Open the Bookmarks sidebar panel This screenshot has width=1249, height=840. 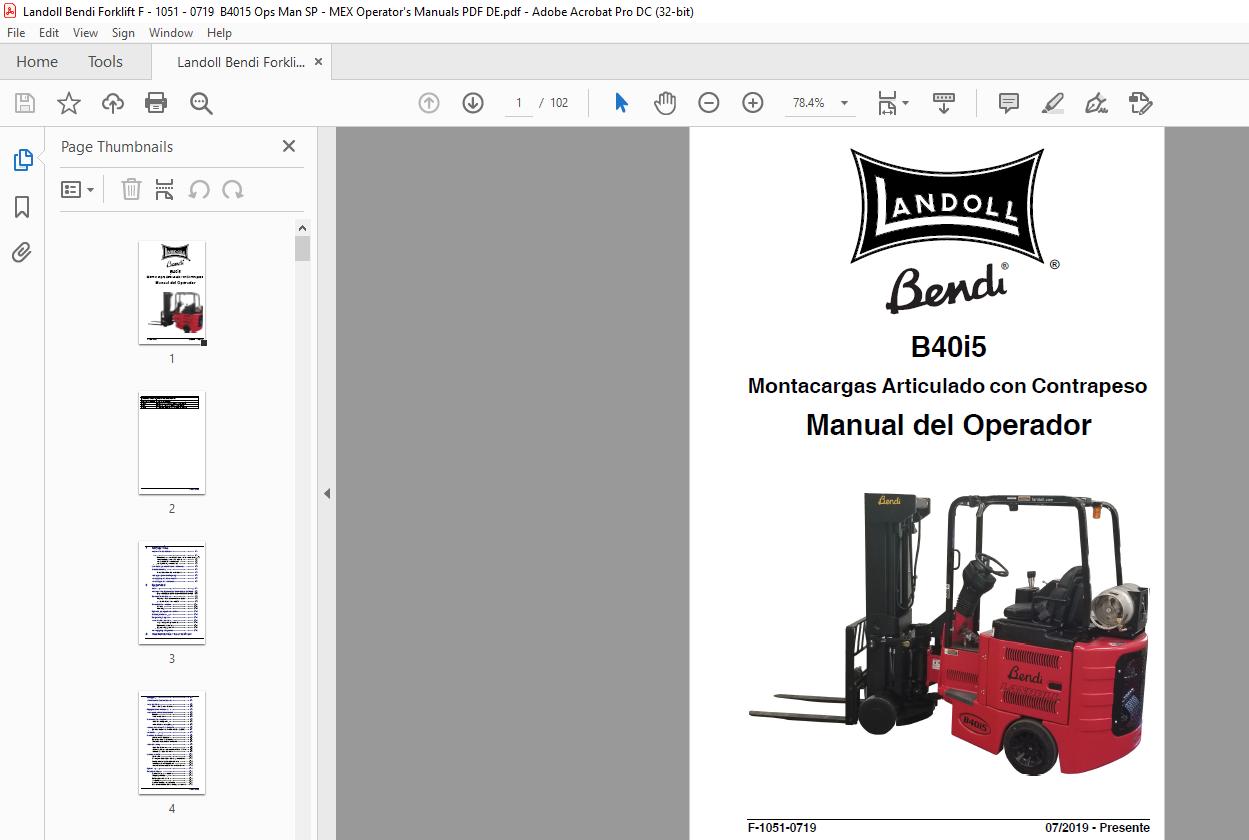pos(22,207)
